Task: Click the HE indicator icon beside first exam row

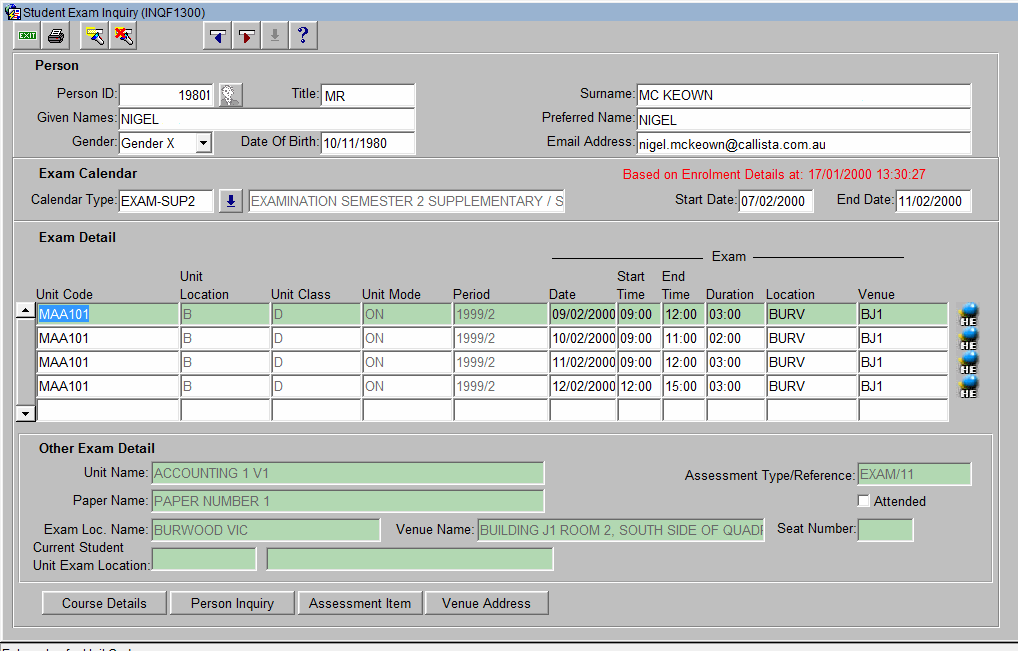Action: pyautogui.click(x=966, y=313)
